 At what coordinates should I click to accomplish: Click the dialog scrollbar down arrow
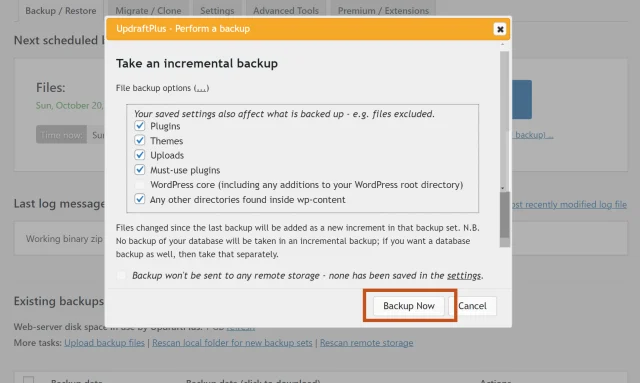click(x=503, y=188)
